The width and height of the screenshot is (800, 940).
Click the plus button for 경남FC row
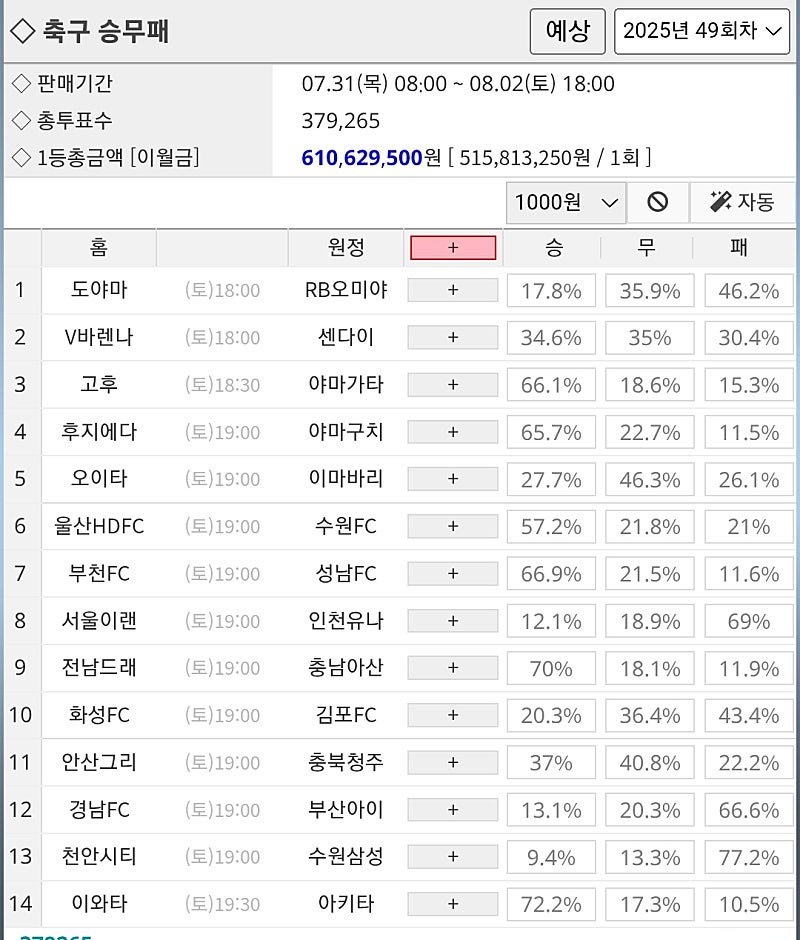coord(453,810)
